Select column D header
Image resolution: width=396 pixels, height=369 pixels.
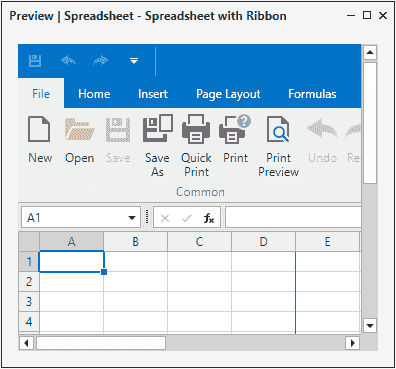tap(263, 242)
